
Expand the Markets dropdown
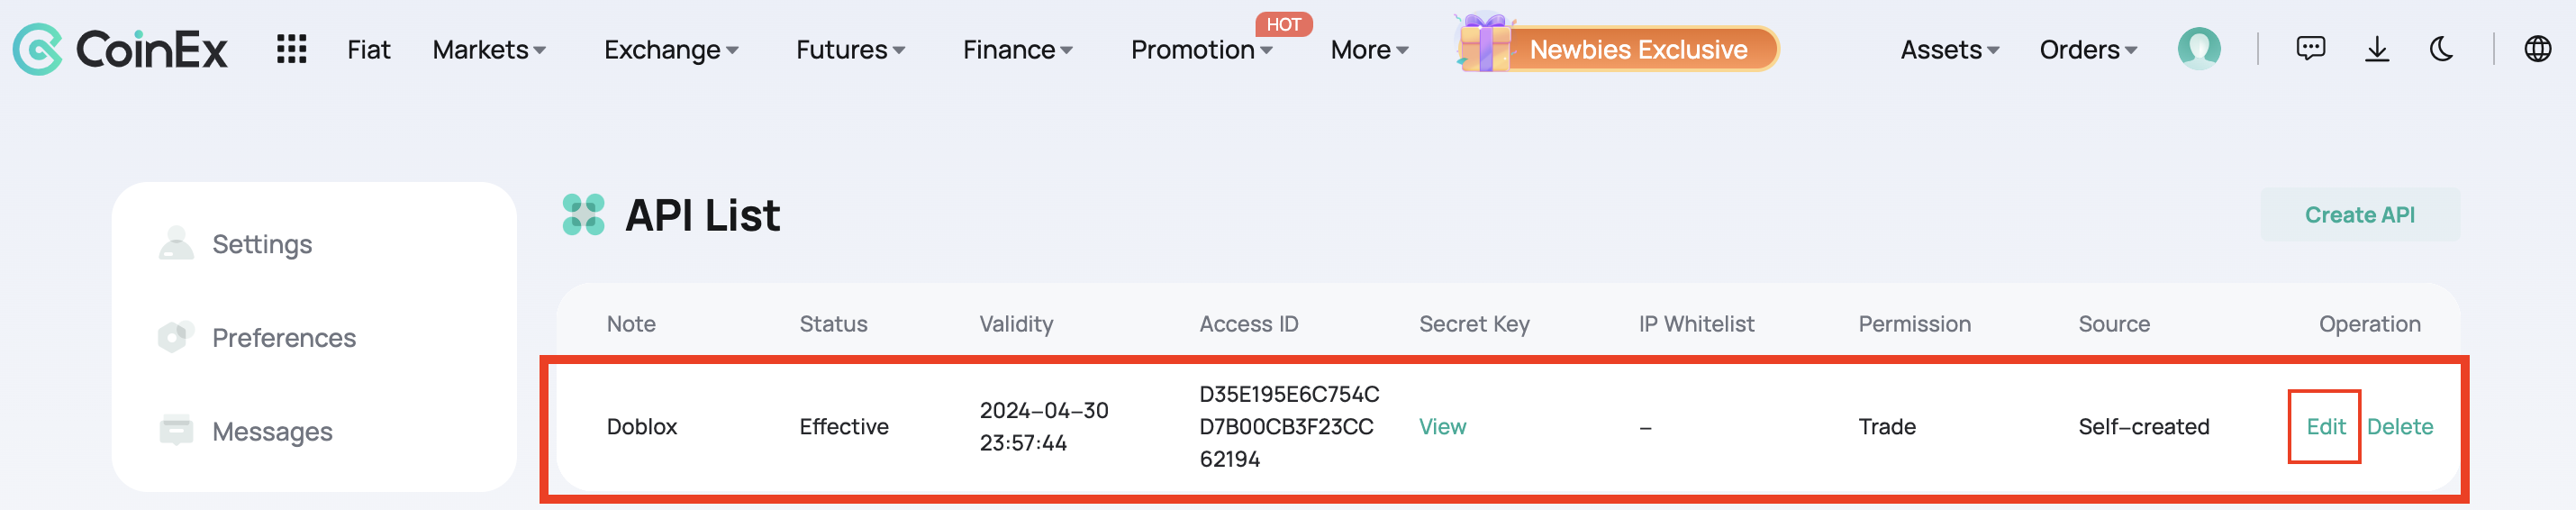point(489,50)
